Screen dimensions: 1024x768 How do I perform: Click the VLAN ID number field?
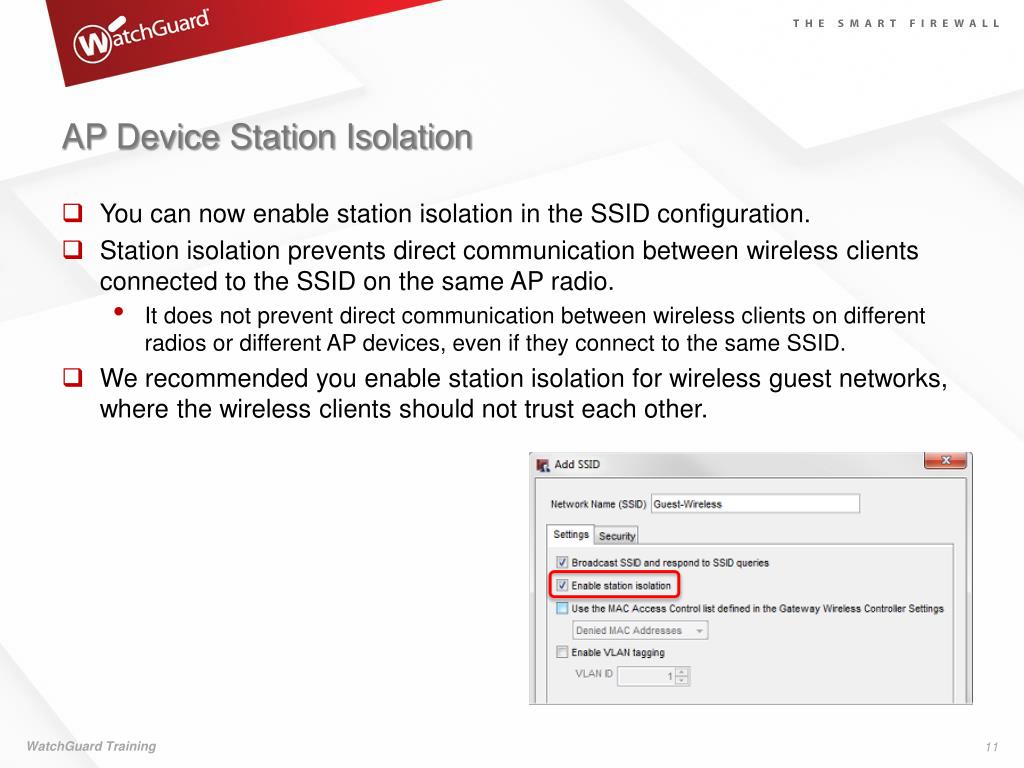[646, 676]
